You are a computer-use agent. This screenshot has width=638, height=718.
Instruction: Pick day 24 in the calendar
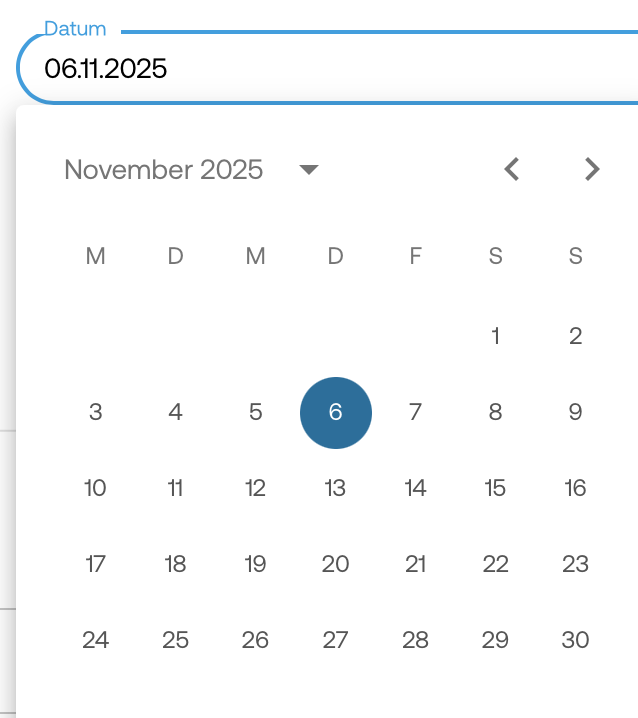coord(96,640)
